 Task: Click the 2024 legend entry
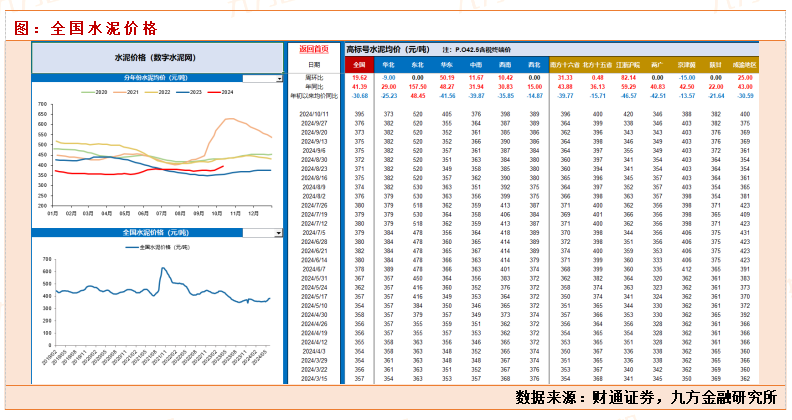pyautogui.click(x=221, y=92)
